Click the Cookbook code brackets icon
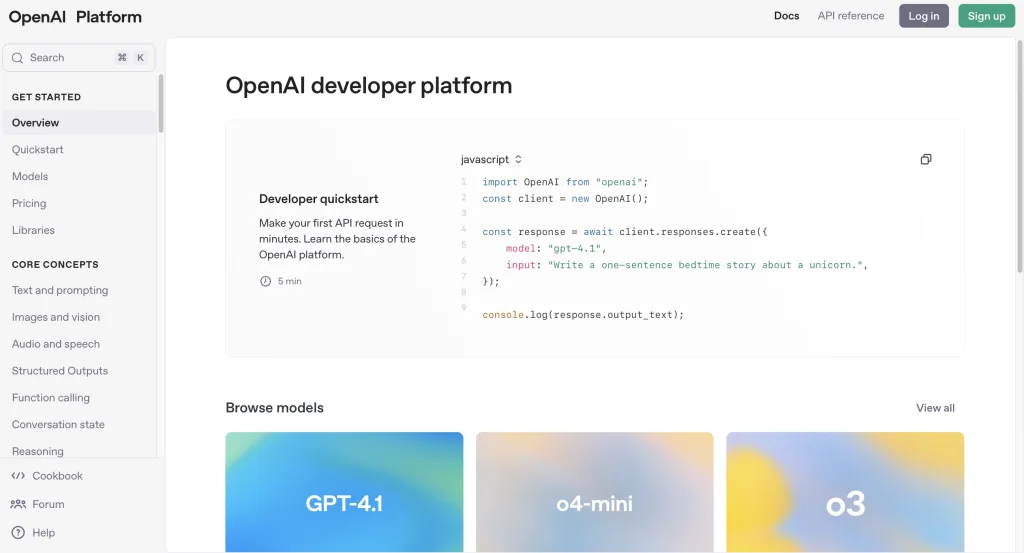The width and height of the screenshot is (1024, 553). pyautogui.click(x=18, y=476)
